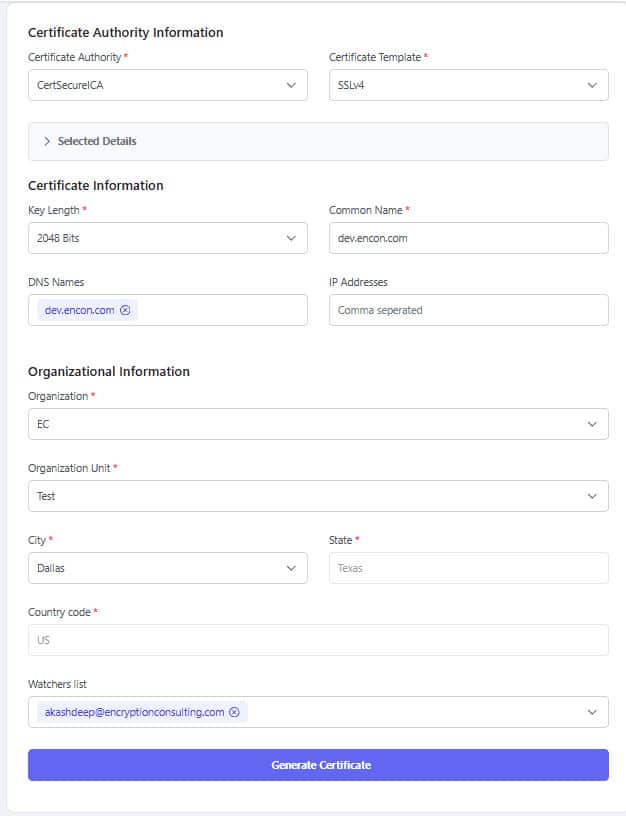Open the City dropdown showing Dallas
Viewport: 626px width, 816px height.
[x=167, y=568]
